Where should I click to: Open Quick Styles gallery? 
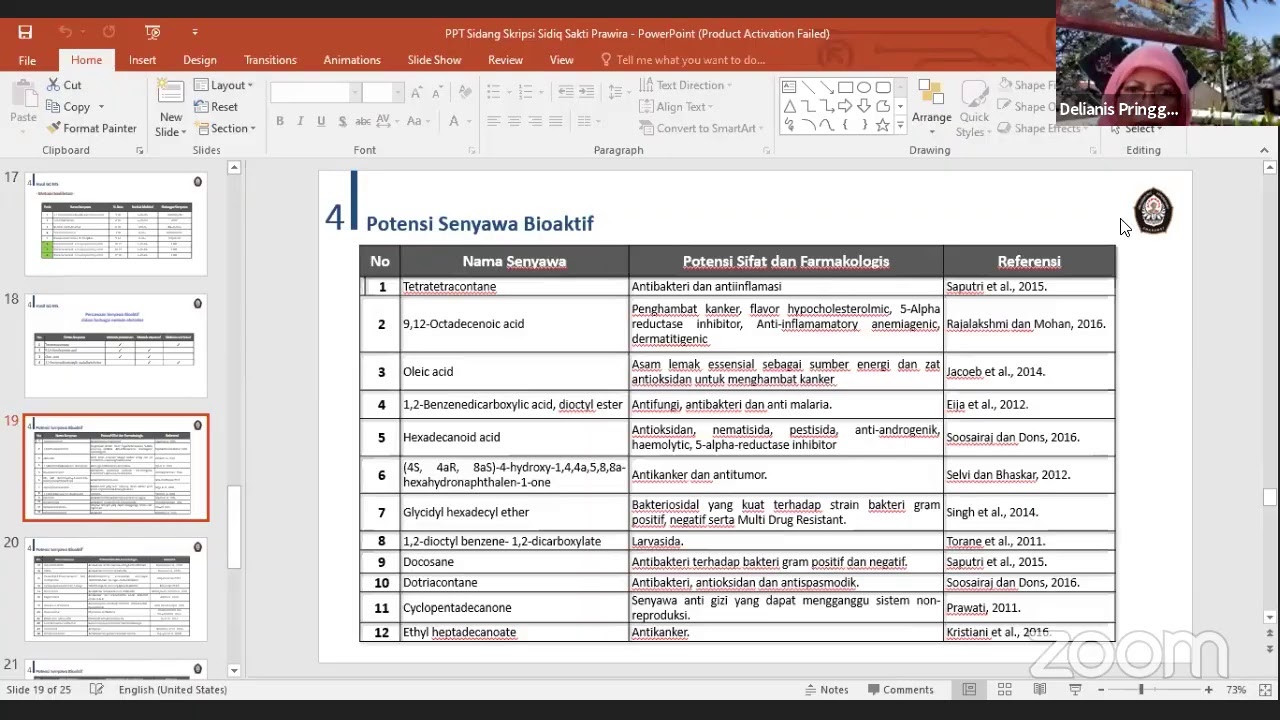pos(972,108)
